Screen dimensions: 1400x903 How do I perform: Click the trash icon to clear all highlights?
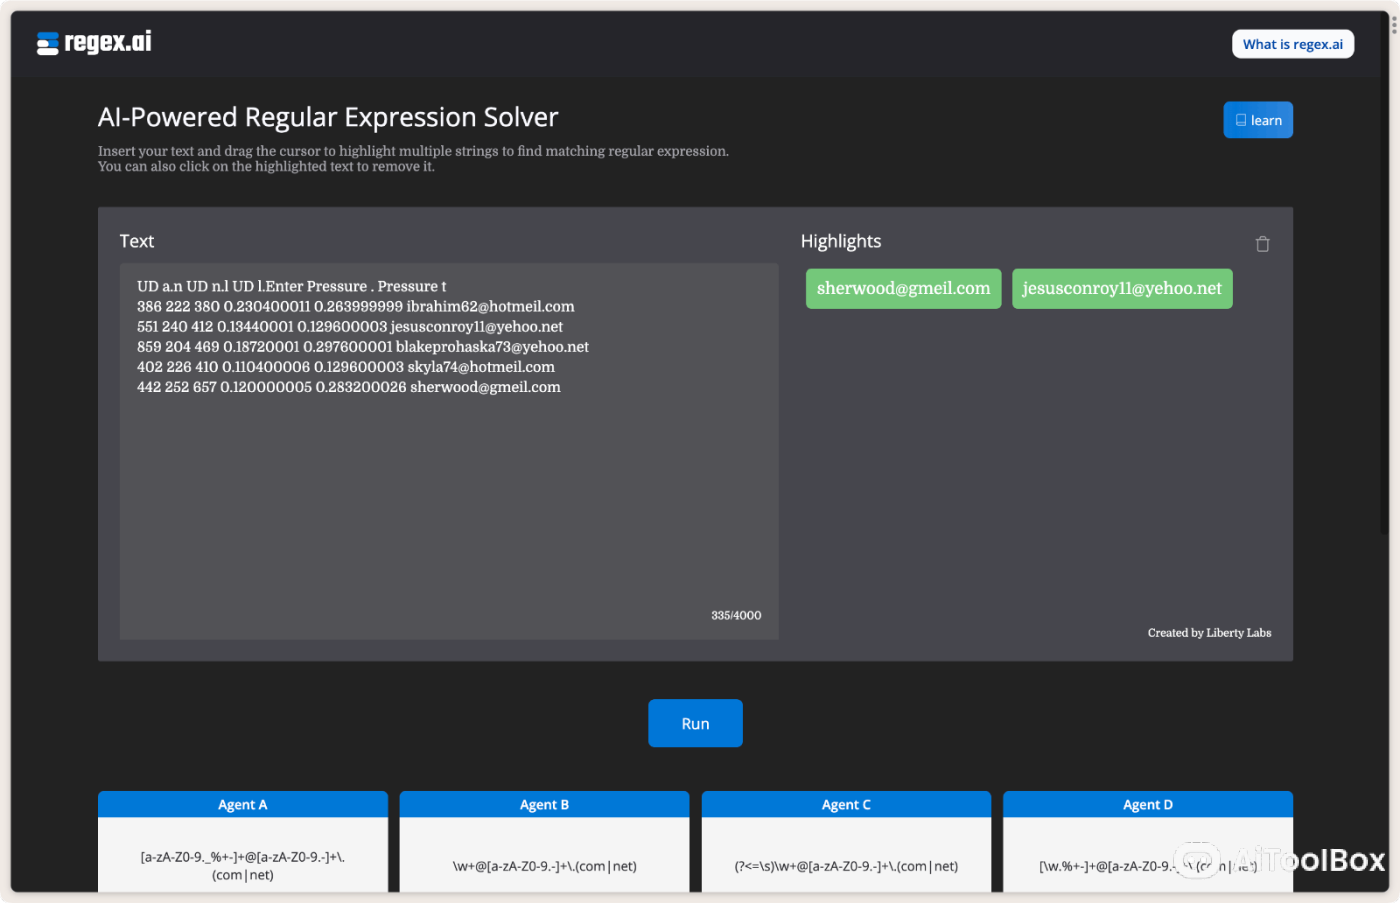click(x=1262, y=243)
